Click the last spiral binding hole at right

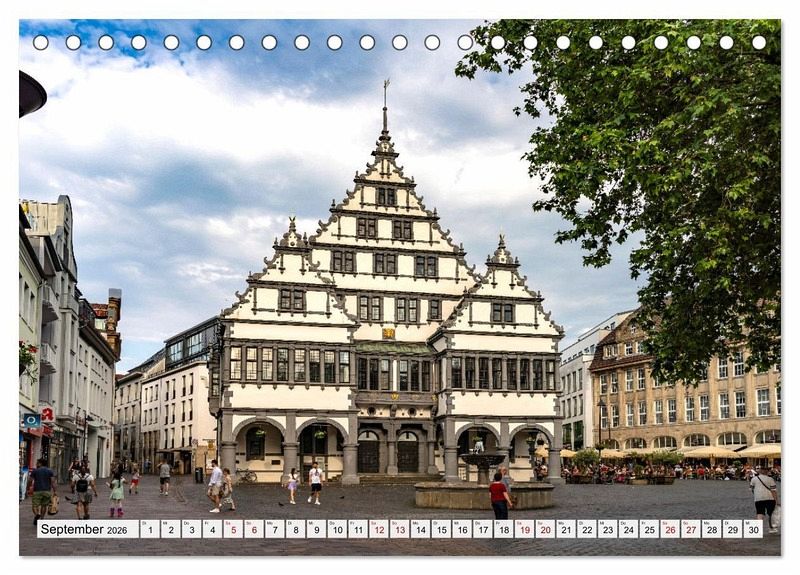click(x=759, y=42)
